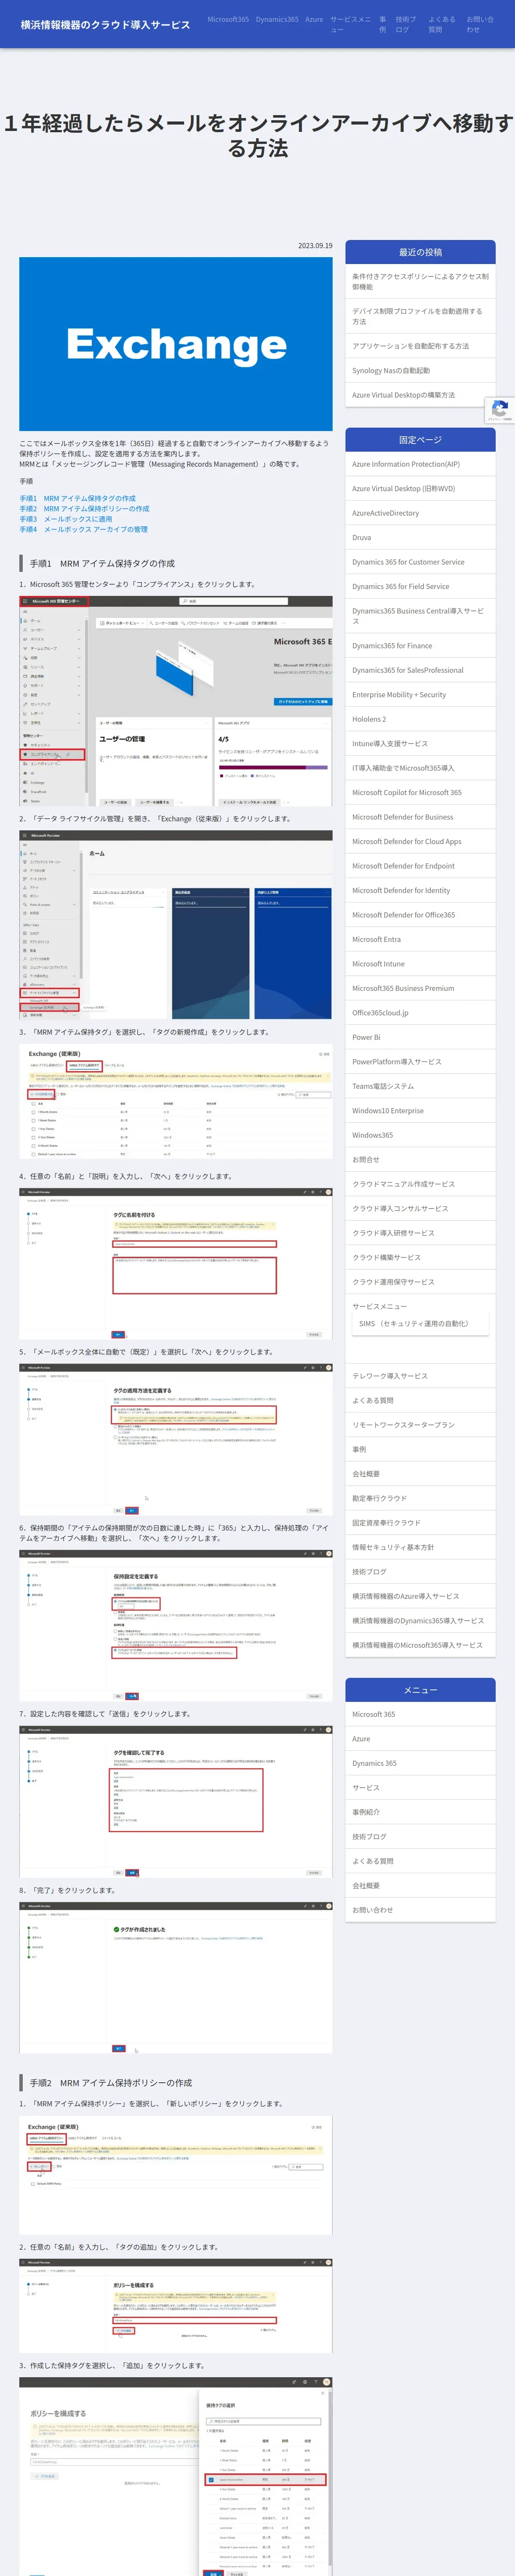Image resolution: width=515 pixels, height=2576 pixels.
Task: Click the Microsoft 365 管理センター step 1 screenshot
Action: click(x=176, y=701)
